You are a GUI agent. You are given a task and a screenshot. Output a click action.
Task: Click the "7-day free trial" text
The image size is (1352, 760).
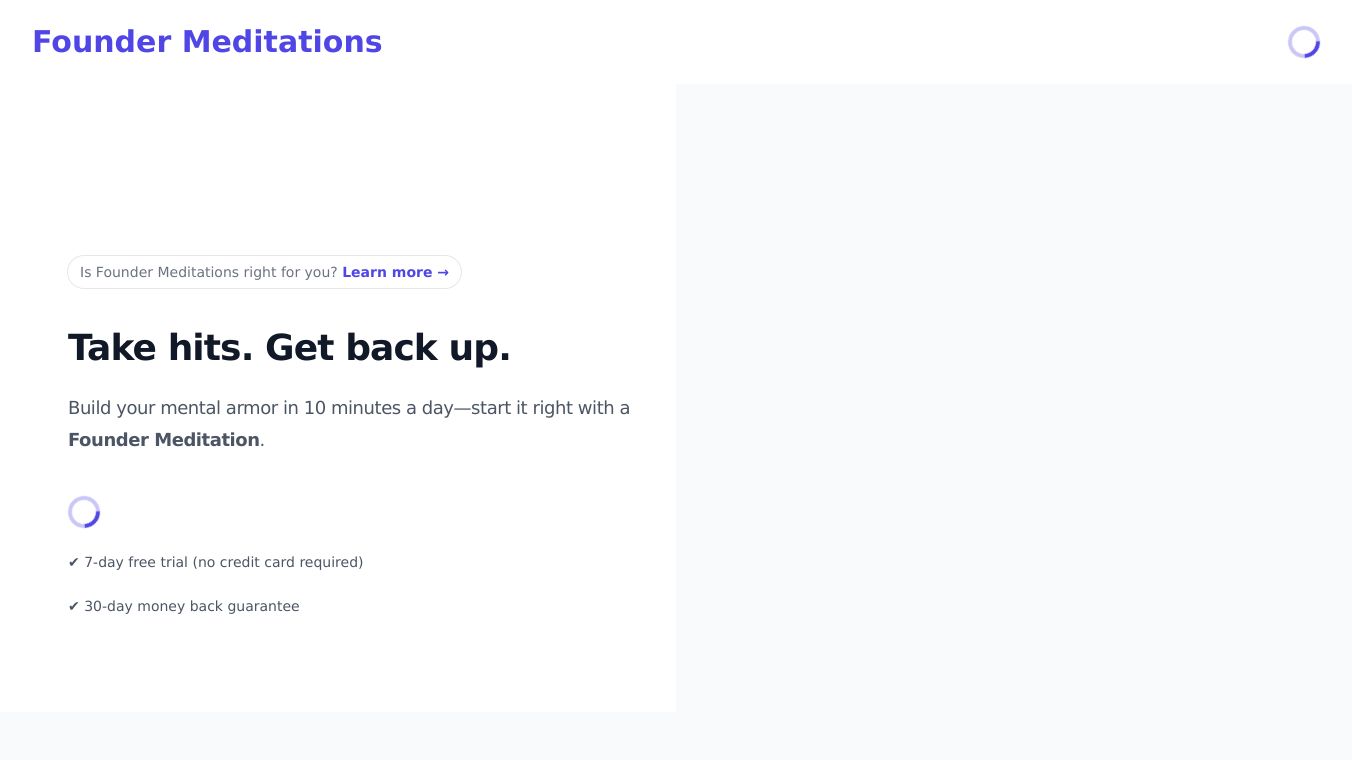pos(136,563)
